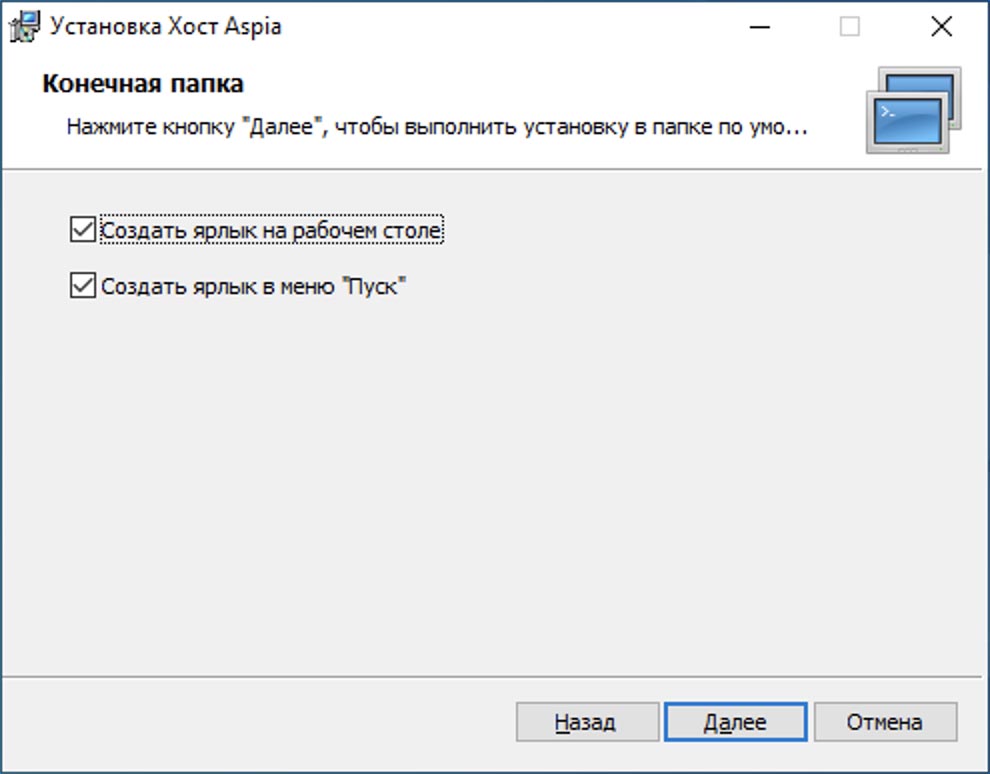Click the label "Создать ярлык в меню Пуск"
Viewport: 990px width, 774px height.
253,286
